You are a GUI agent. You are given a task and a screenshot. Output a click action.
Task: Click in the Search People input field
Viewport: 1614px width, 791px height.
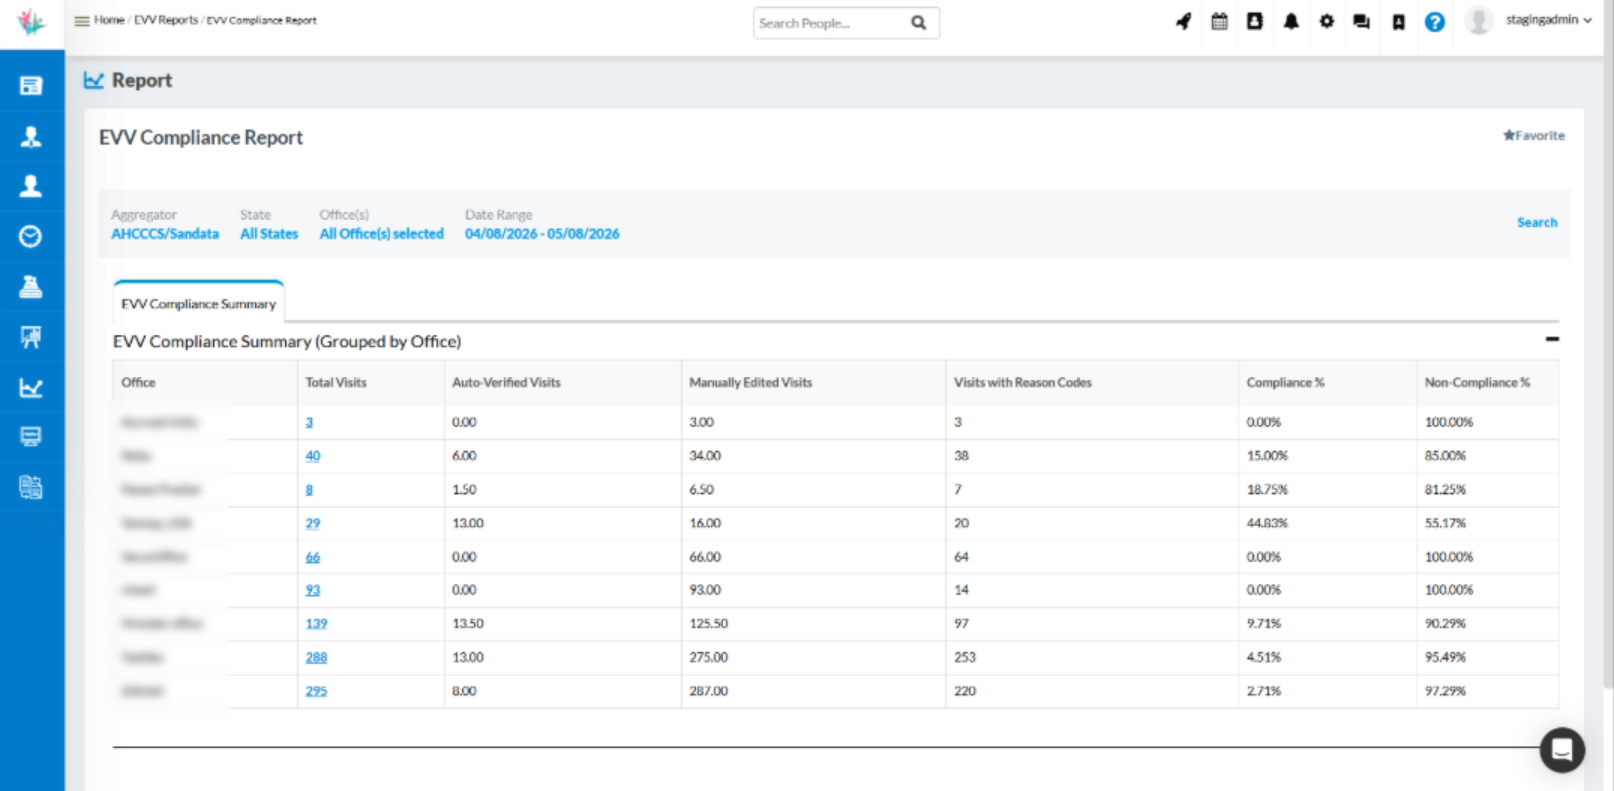click(830, 23)
